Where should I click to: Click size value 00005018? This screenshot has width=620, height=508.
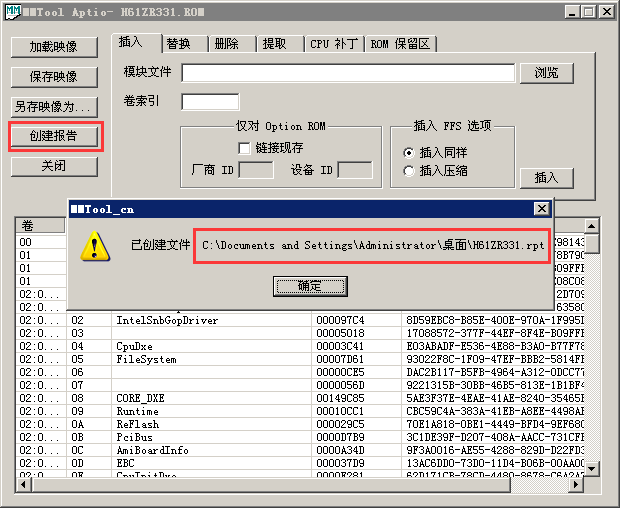340,333
